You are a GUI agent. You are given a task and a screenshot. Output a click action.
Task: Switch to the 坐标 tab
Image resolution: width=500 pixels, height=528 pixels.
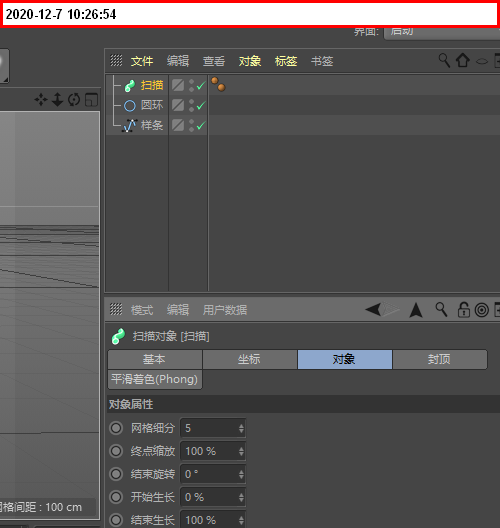pyautogui.click(x=249, y=359)
